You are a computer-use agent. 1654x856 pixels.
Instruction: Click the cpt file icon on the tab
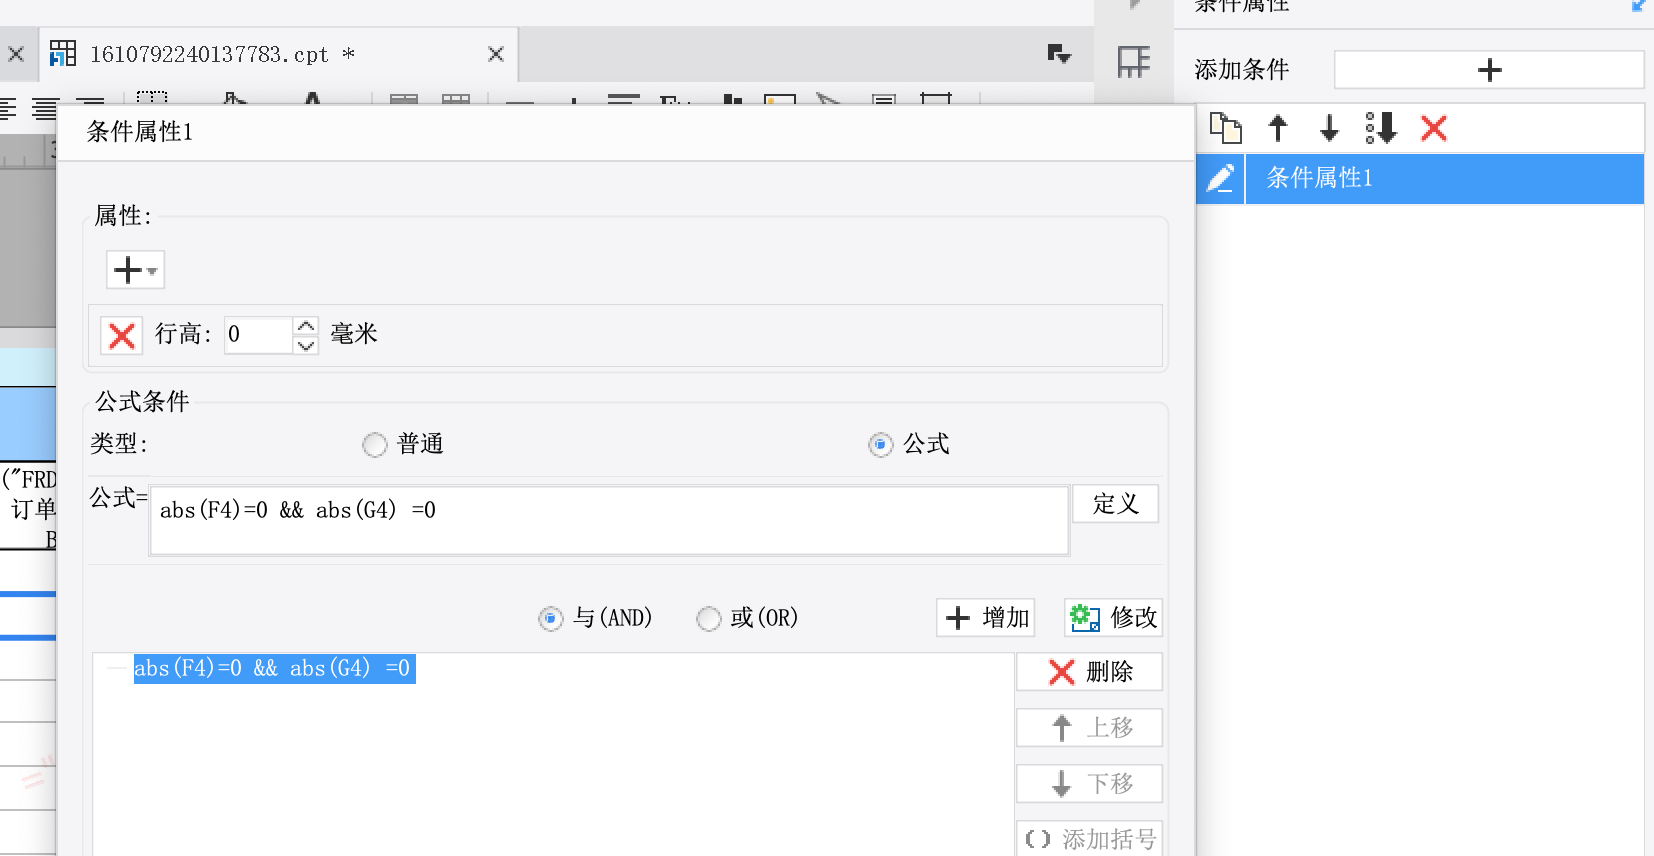point(63,53)
